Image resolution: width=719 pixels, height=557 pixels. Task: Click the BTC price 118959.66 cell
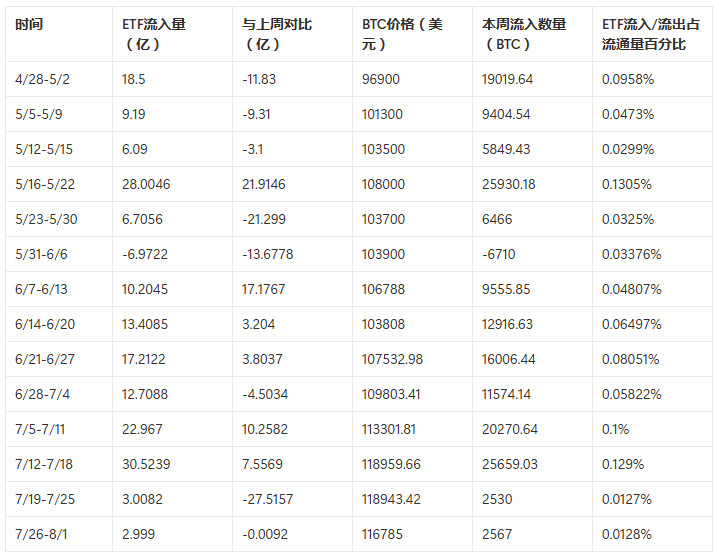tap(392, 464)
